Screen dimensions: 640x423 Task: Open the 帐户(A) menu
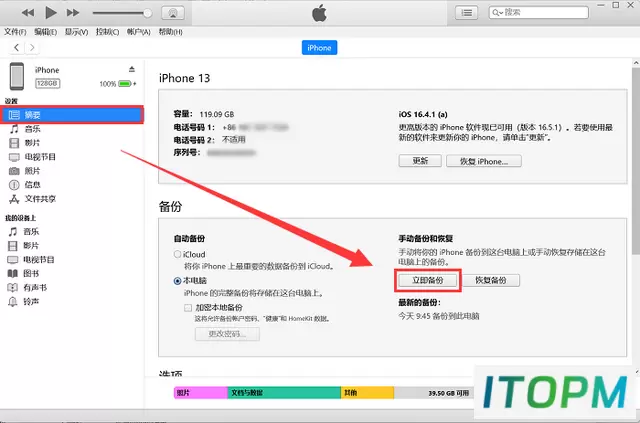(139, 32)
